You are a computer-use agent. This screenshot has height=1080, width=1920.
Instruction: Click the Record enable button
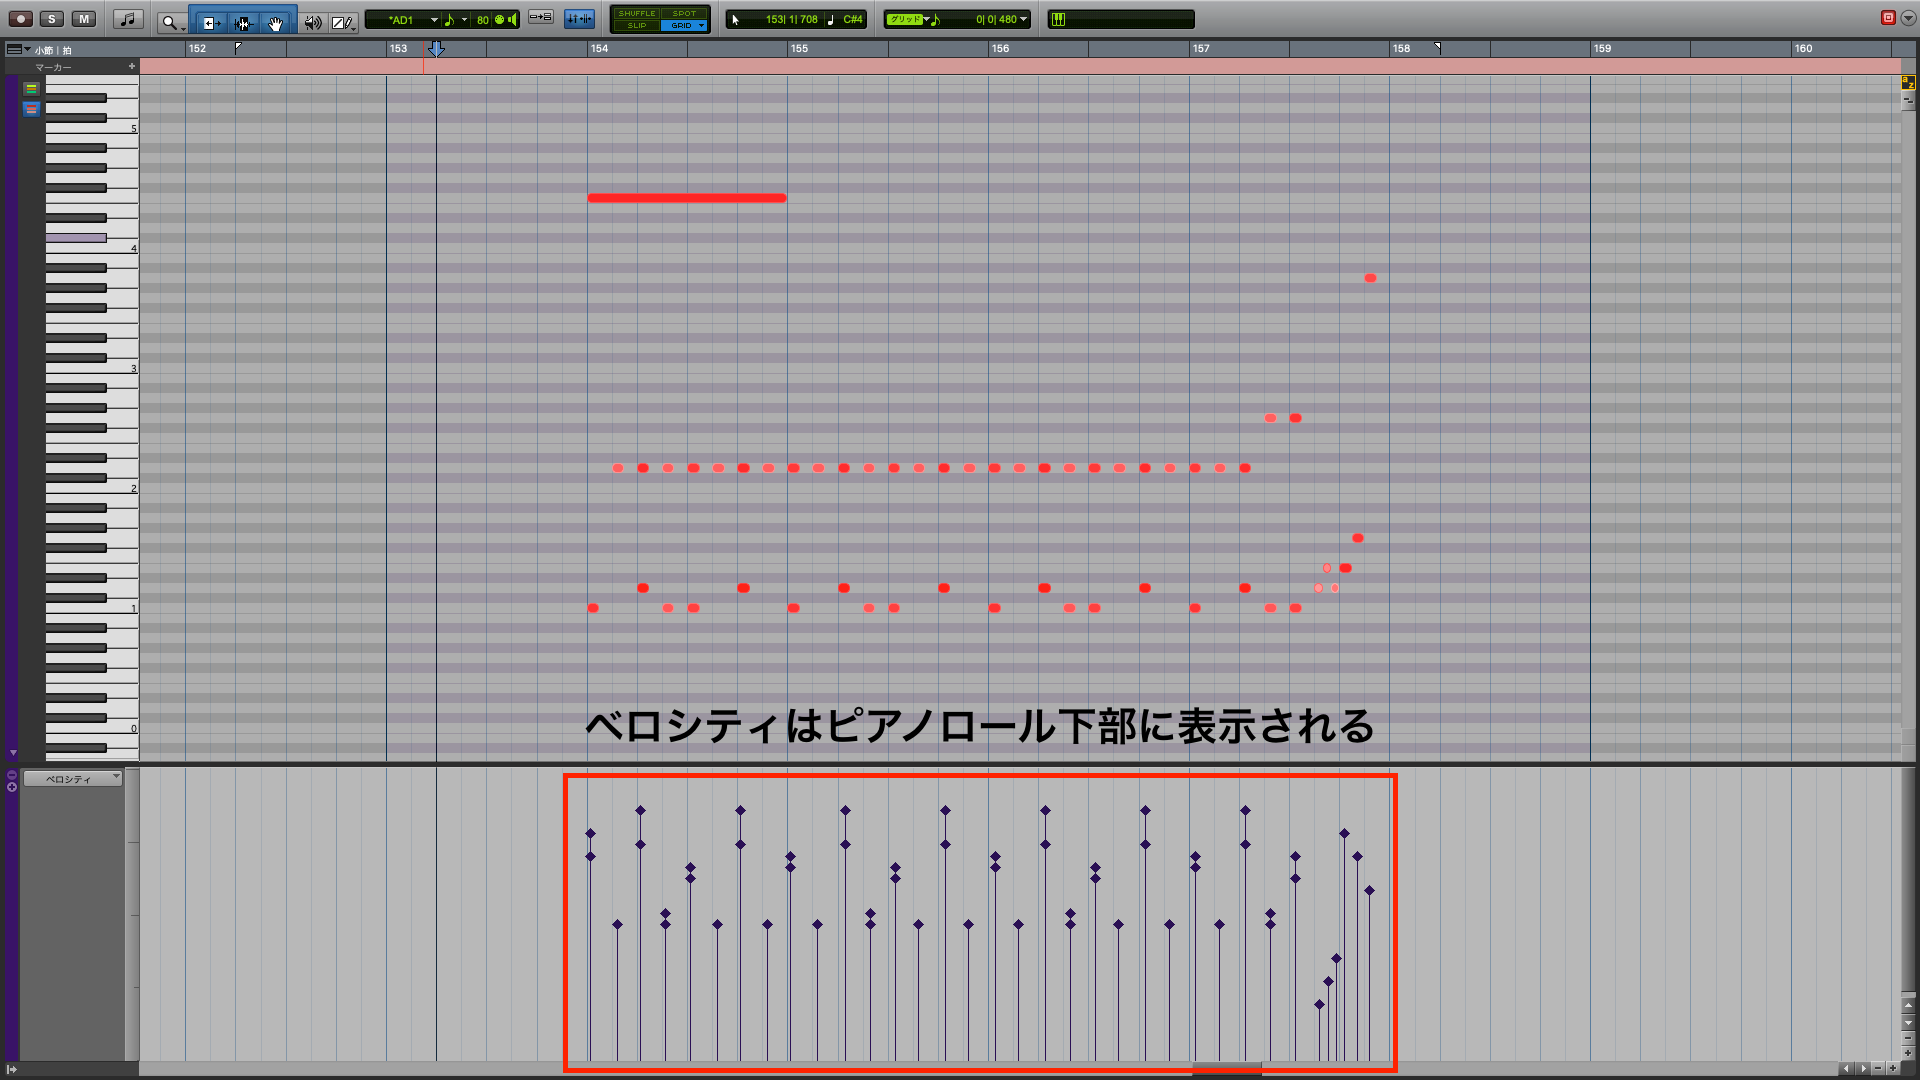[20, 19]
